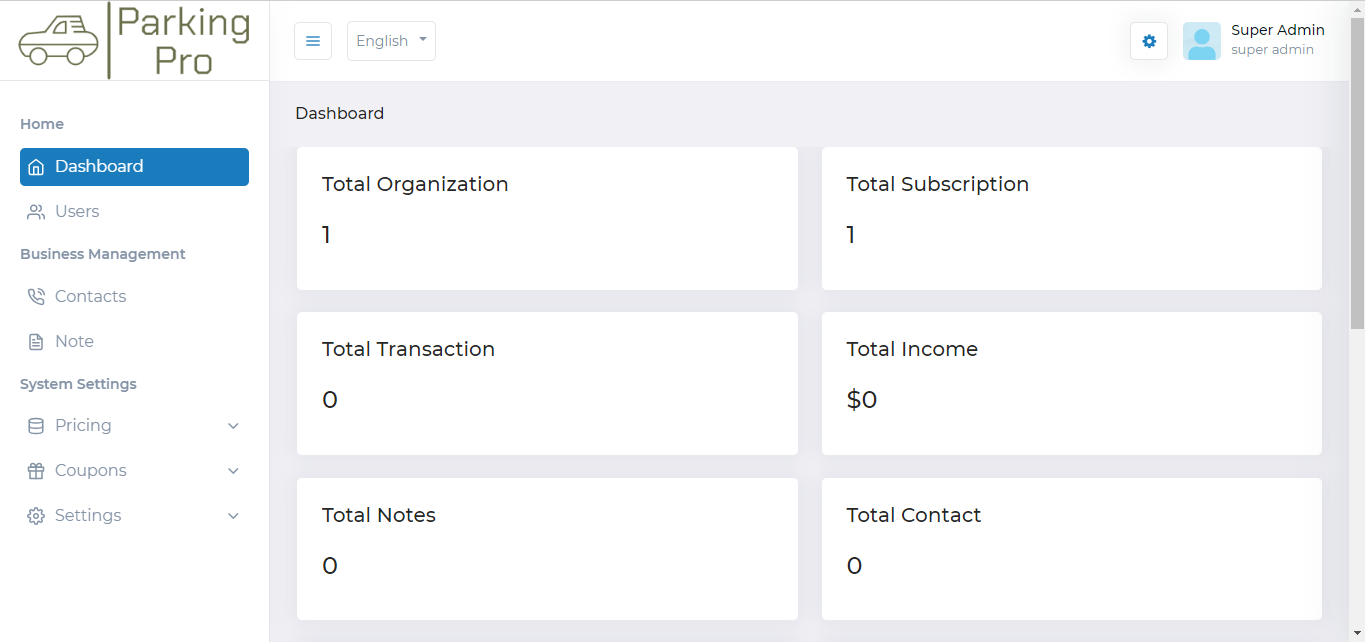This screenshot has width=1365, height=642.
Task: Click the blue gear settings icon
Action: pos(1149,41)
